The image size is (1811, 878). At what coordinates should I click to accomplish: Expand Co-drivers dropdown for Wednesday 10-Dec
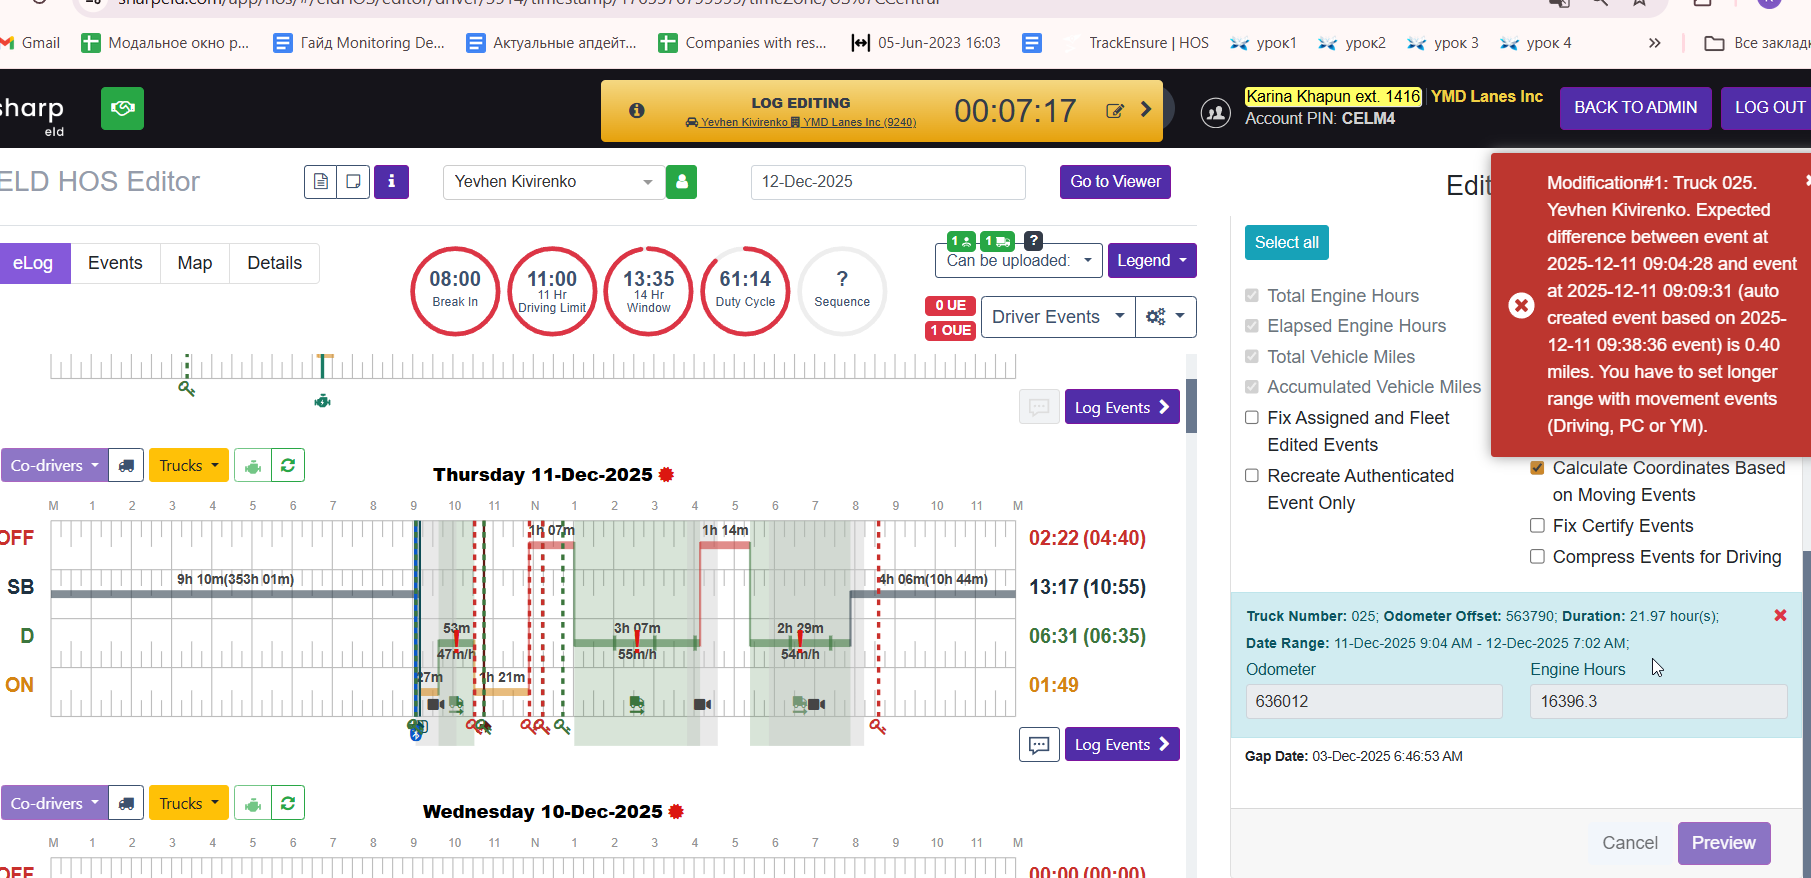click(x=54, y=804)
